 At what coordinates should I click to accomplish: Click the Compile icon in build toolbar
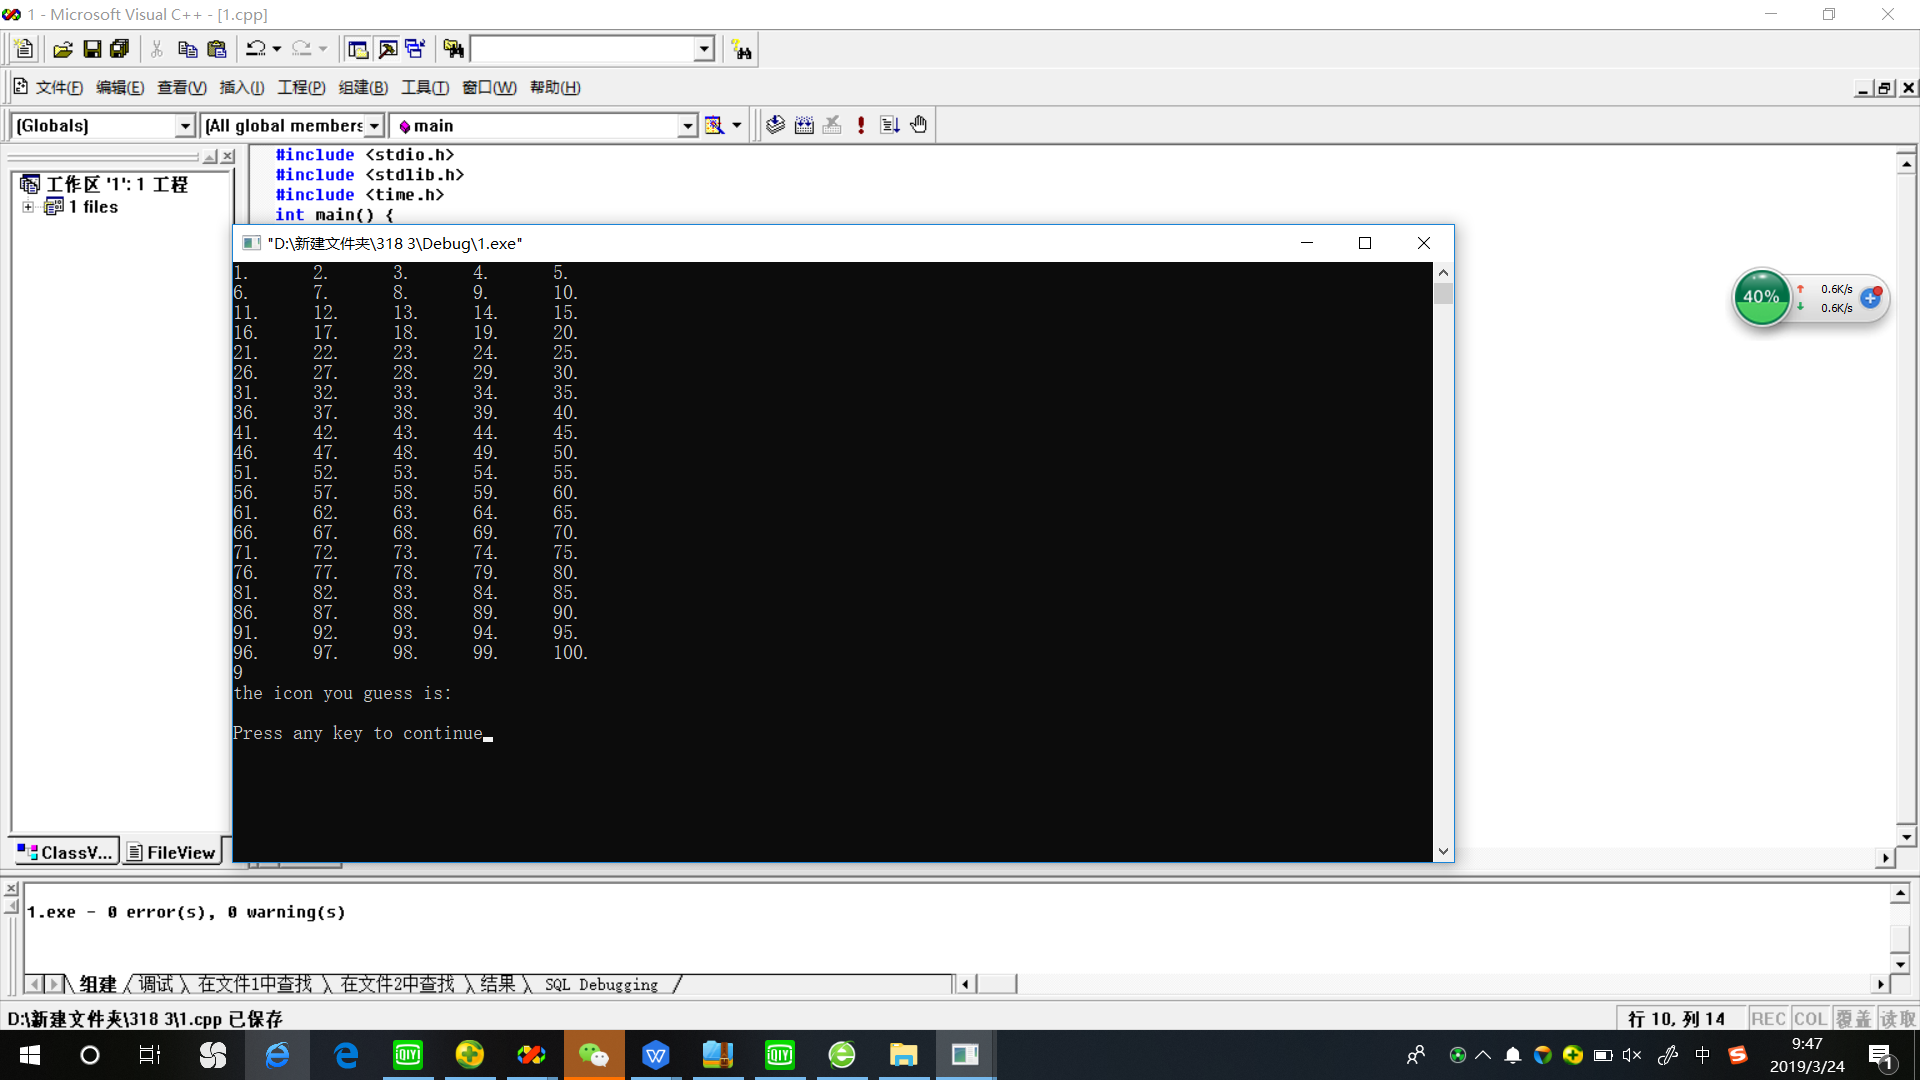(x=775, y=125)
